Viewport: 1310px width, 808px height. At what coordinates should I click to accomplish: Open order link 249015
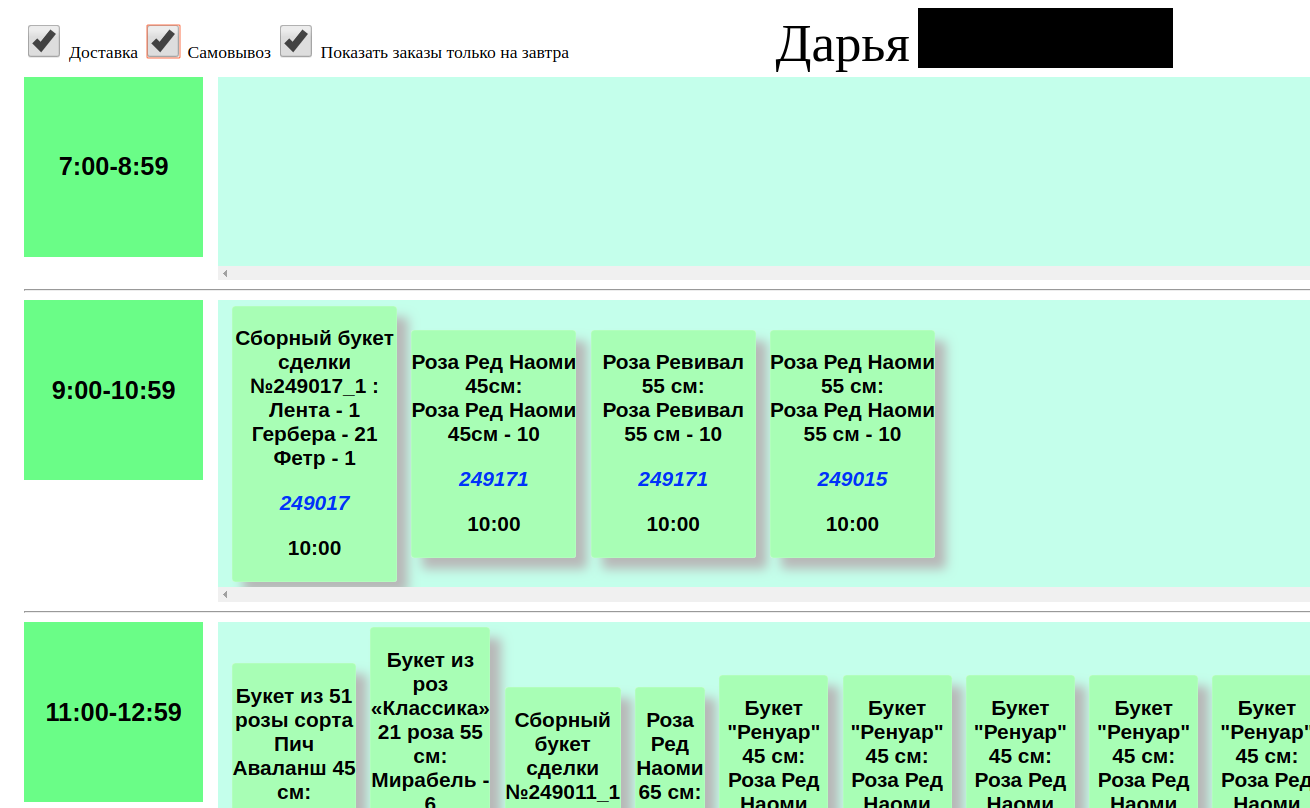pyautogui.click(x=852, y=479)
